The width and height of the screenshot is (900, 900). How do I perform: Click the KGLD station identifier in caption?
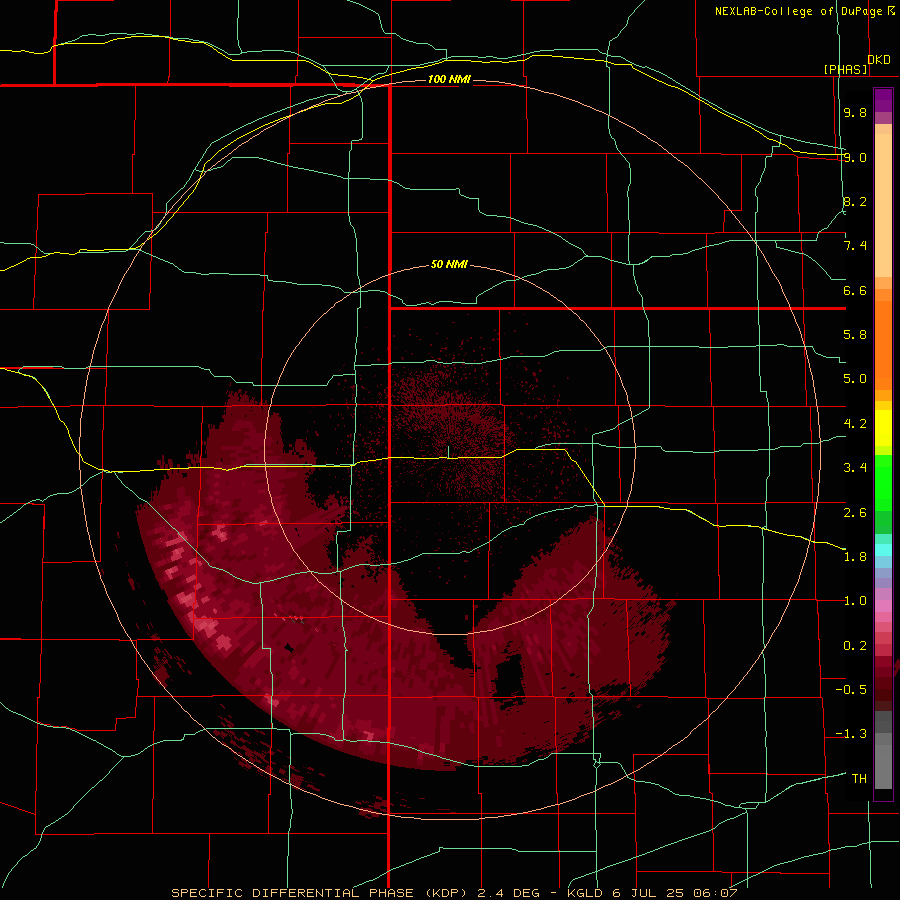(584, 893)
